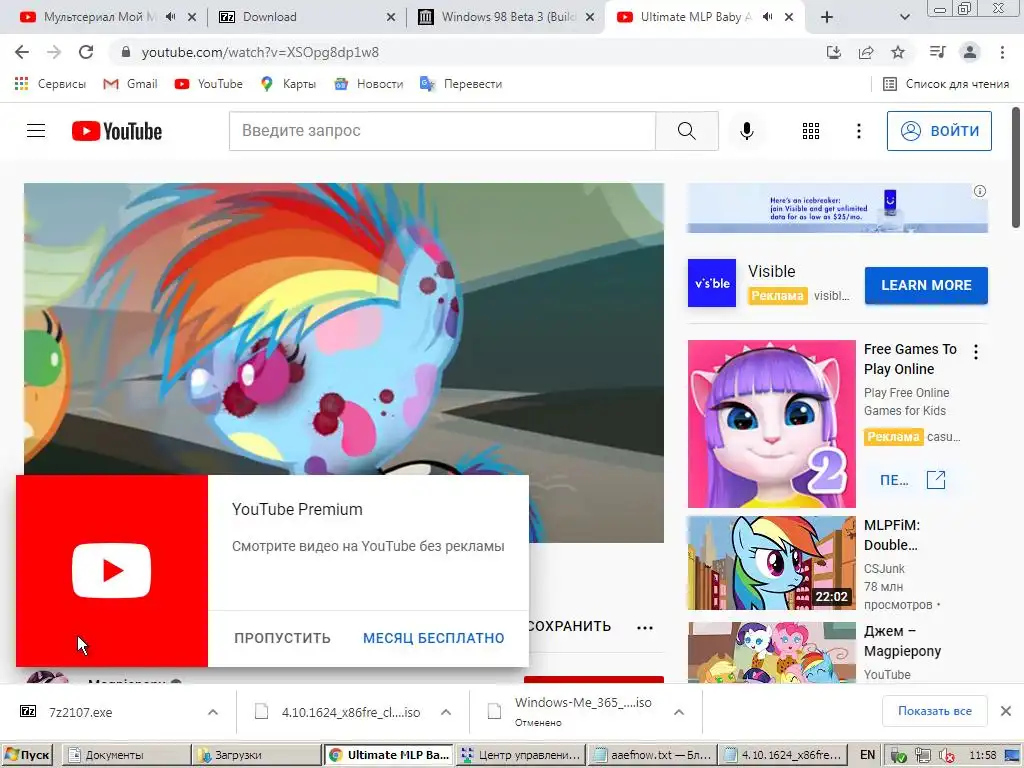Open Карты bookmark
1024x768 pixels.
point(288,84)
